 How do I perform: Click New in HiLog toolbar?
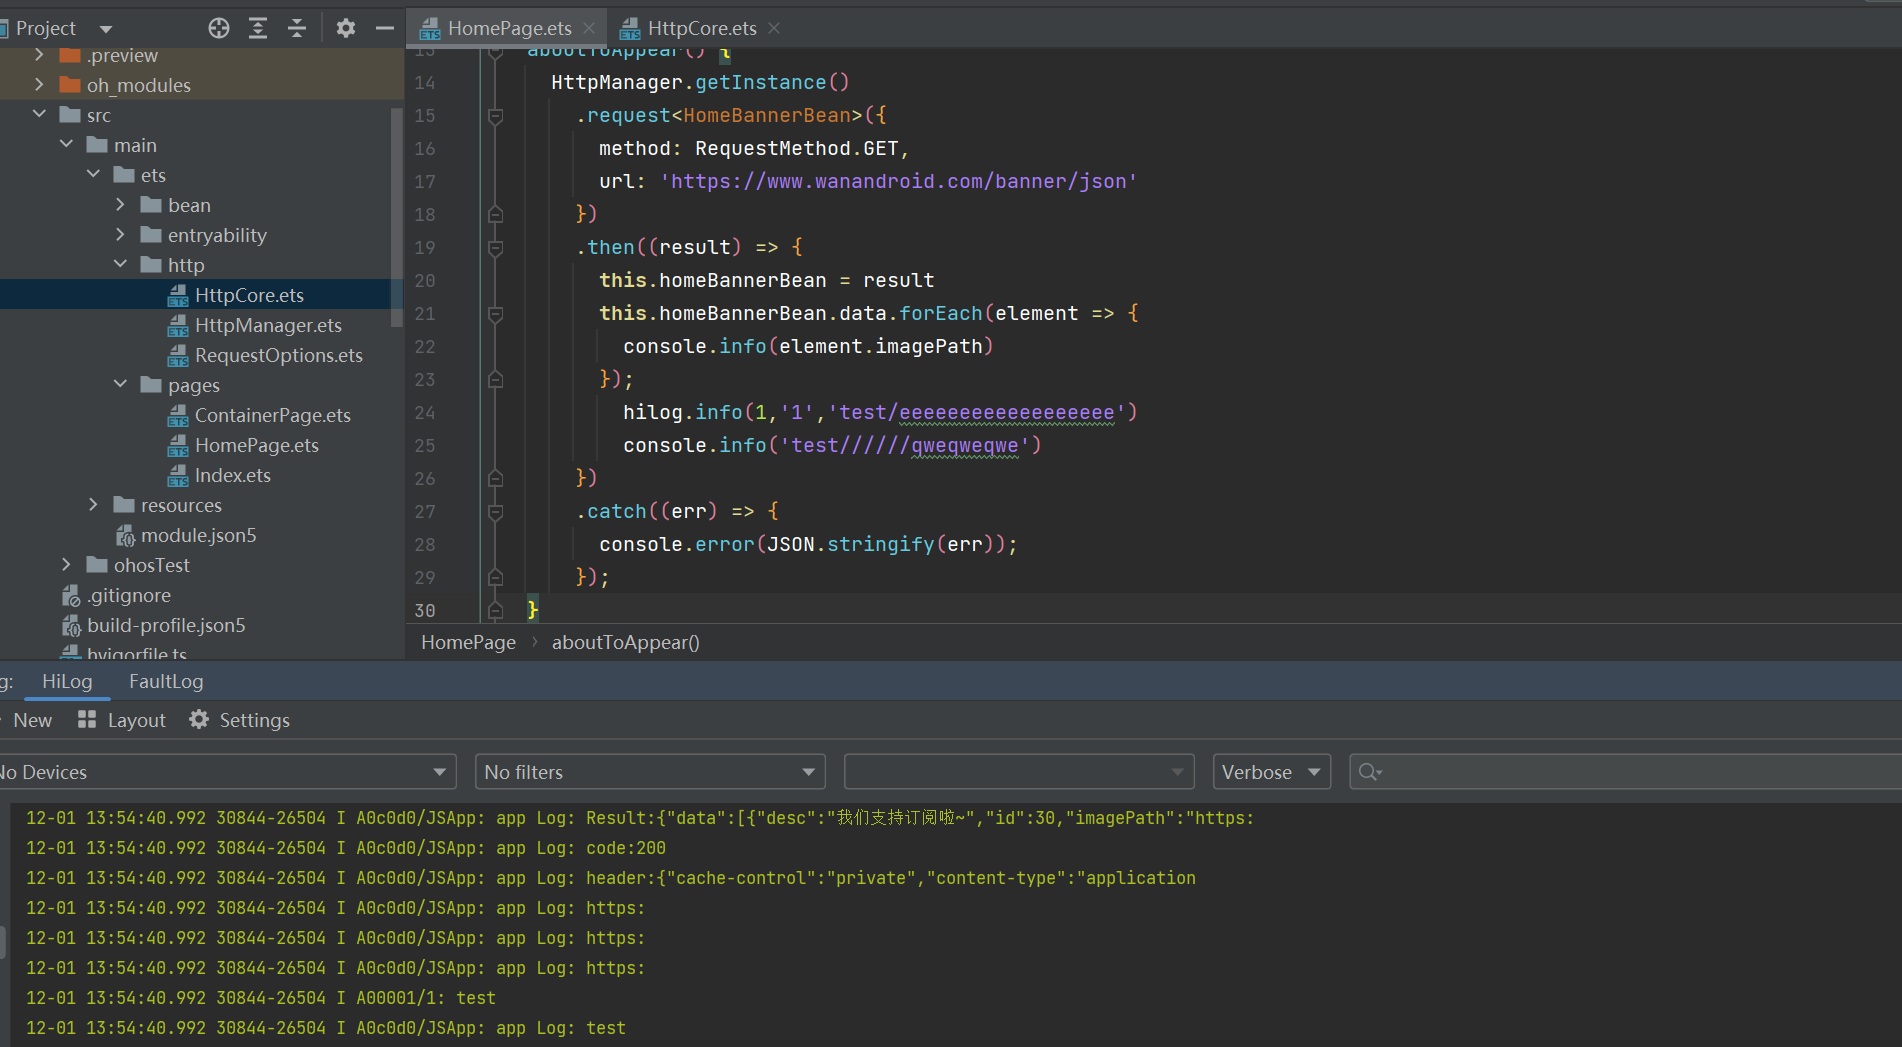(x=30, y=720)
